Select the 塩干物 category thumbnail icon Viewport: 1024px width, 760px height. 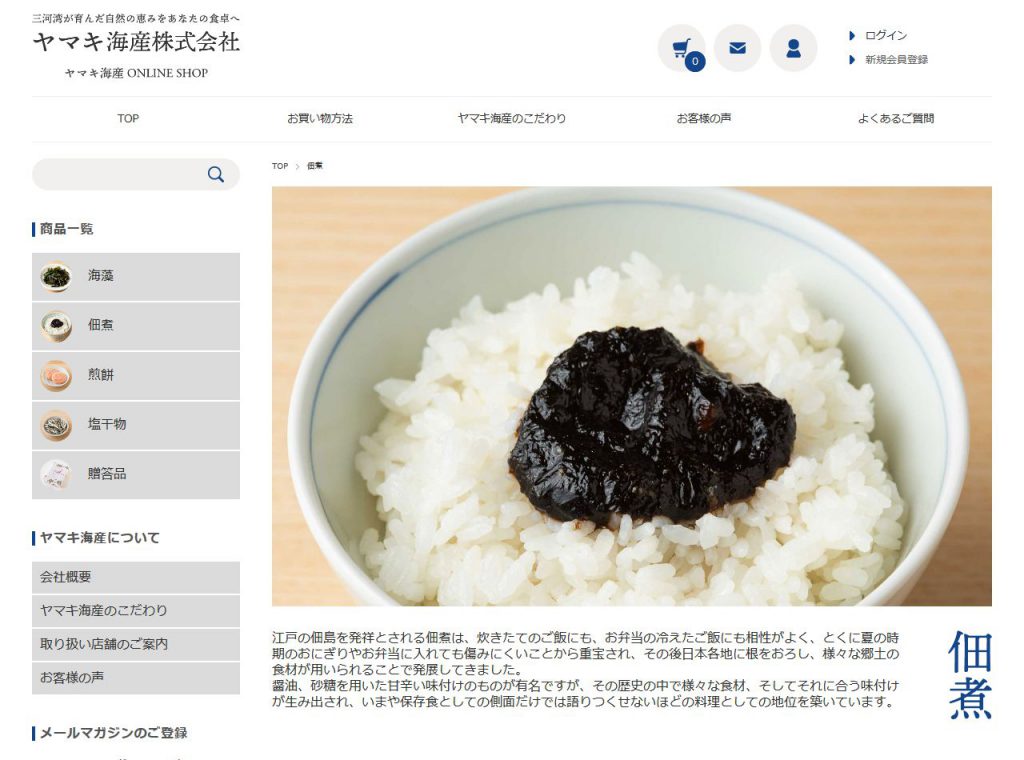(x=56, y=425)
